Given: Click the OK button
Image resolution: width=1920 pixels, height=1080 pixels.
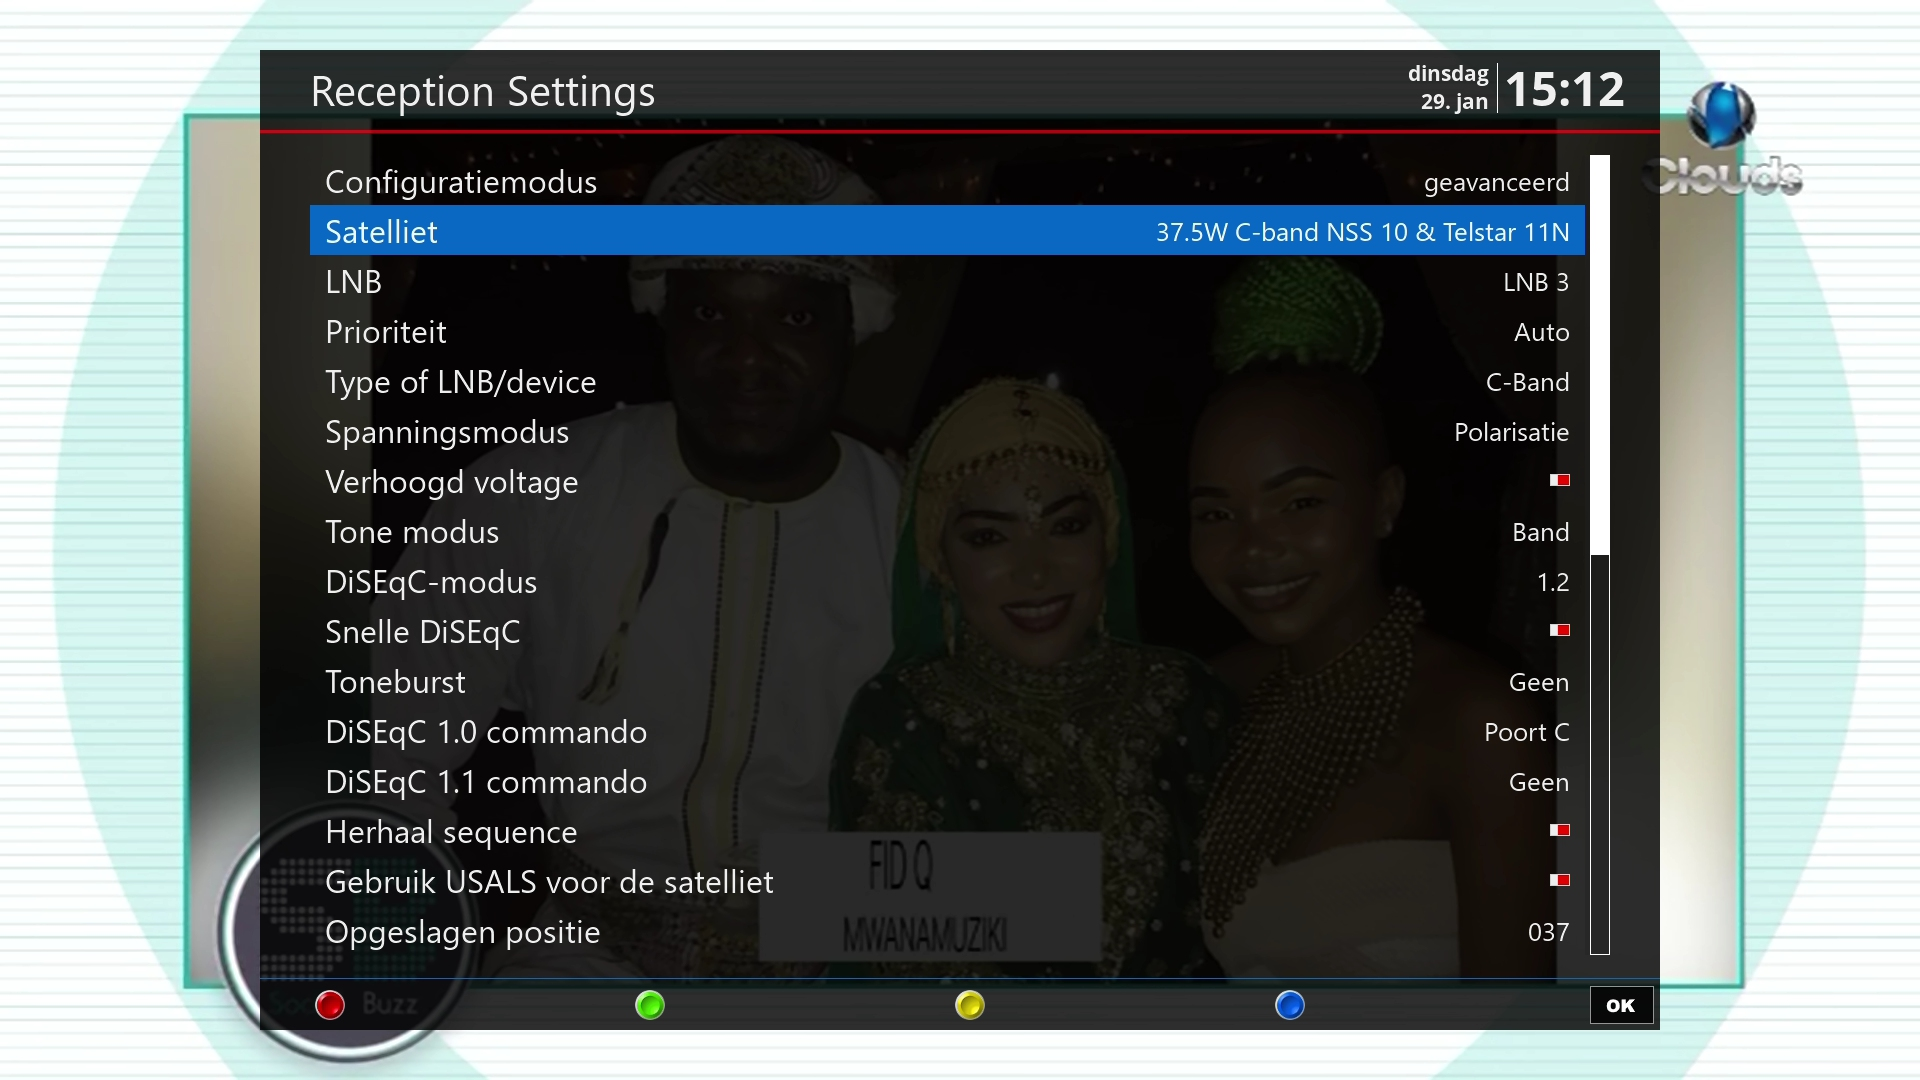Looking at the screenshot, I should [1620, 1005].
